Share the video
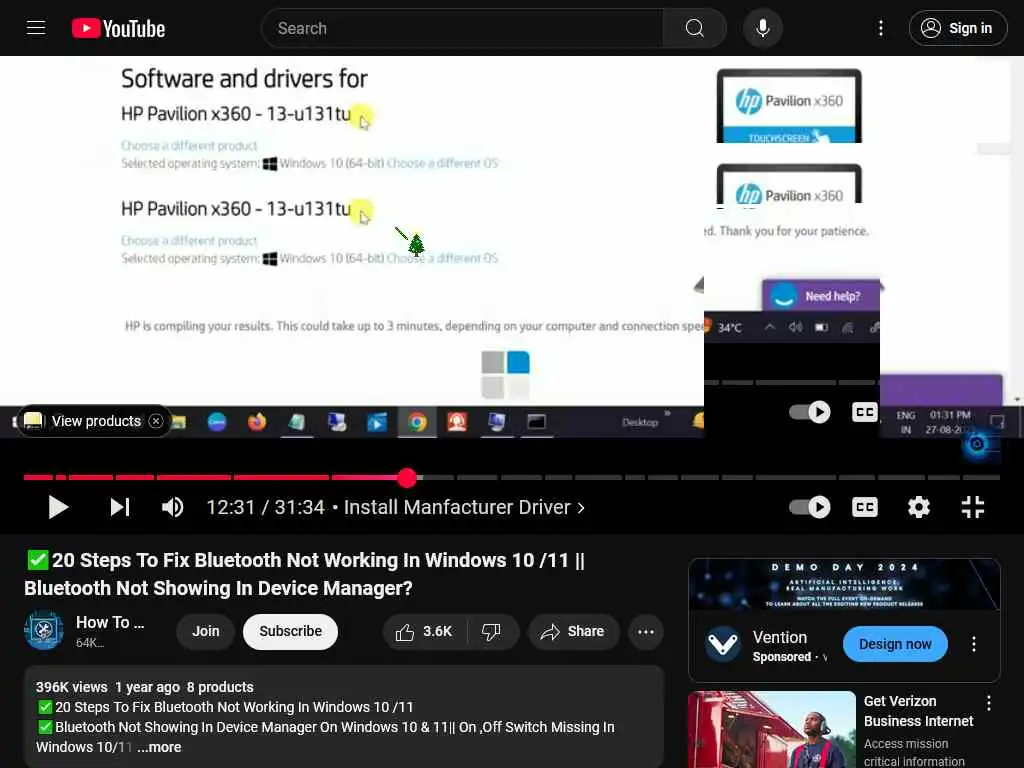The width and height of the screenshot is (1024, 768). pyautogui.click(x=573, y=632)
